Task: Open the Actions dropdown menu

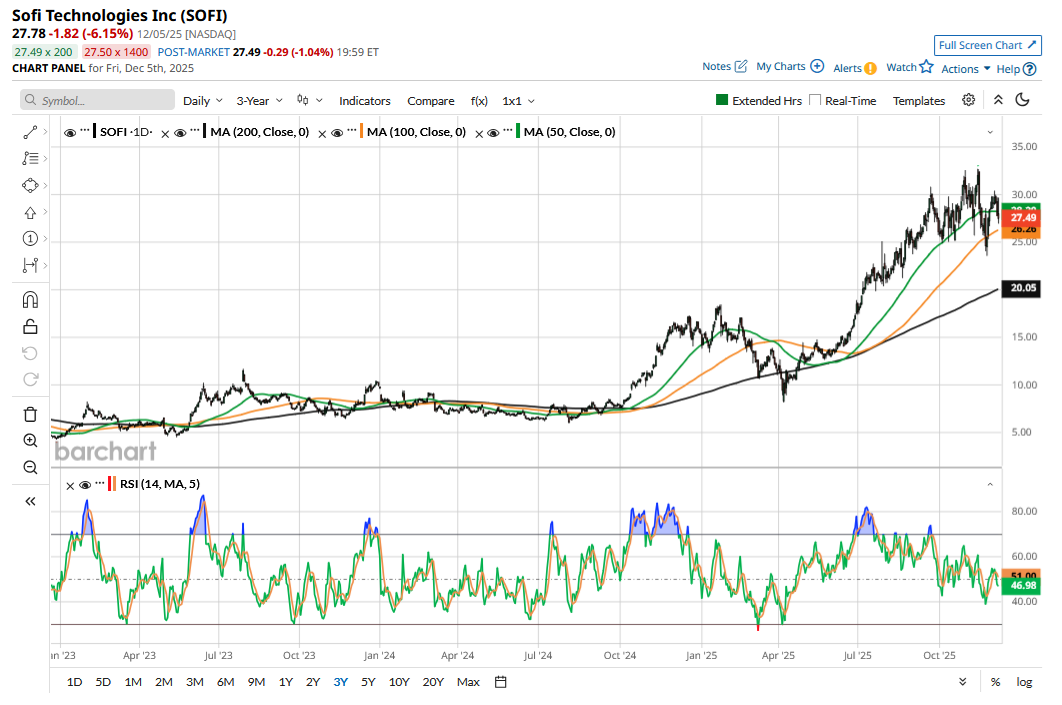Action: click(965, 68)
